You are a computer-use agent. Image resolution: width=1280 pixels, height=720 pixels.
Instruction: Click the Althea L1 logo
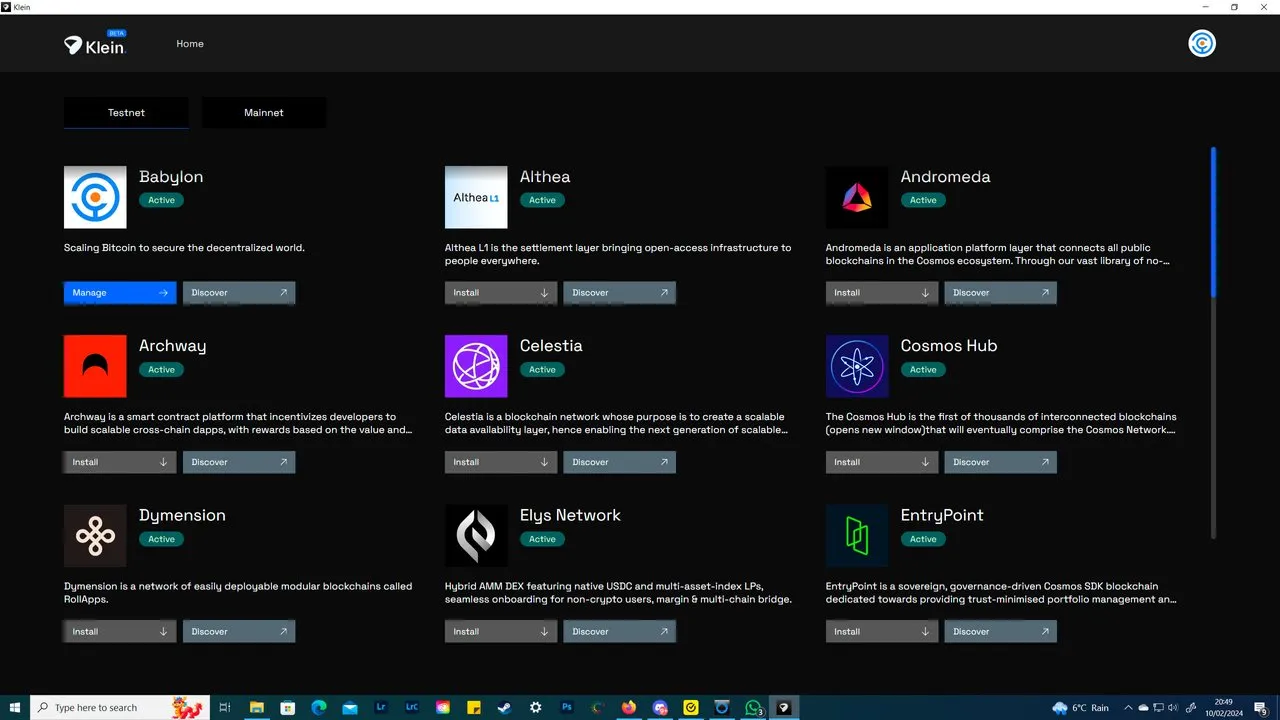[x=476, y=197]
